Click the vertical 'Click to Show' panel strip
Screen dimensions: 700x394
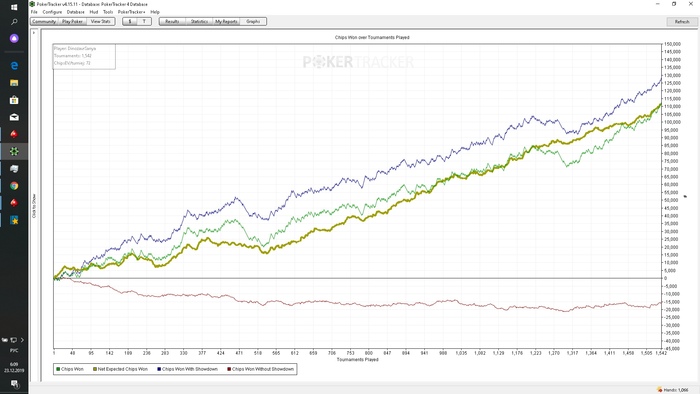34,206
